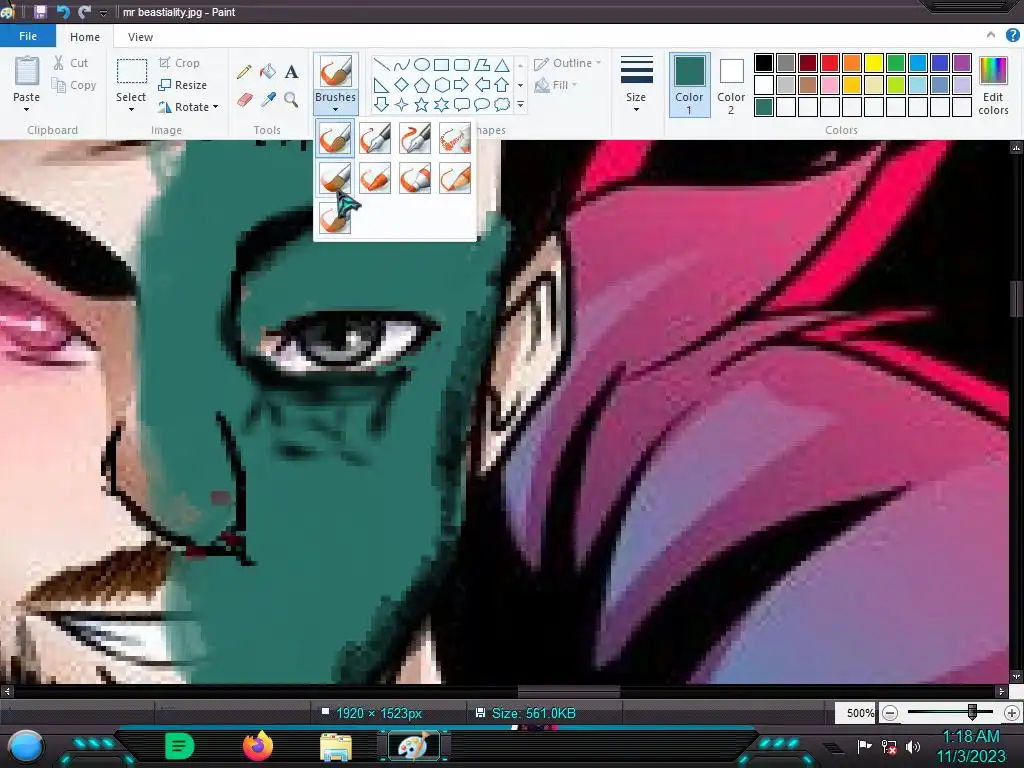Save via quick access floppy icon
This screenshot has width=1024, height=768.
[x=40, y=12]
